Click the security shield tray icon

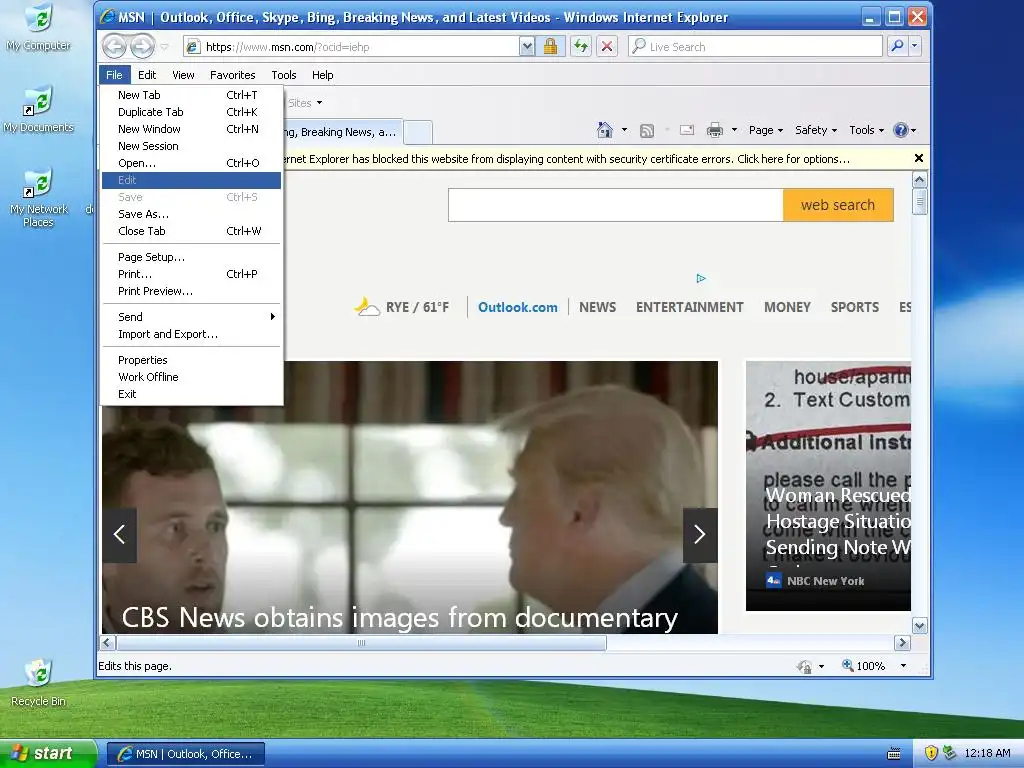(931, 753)
